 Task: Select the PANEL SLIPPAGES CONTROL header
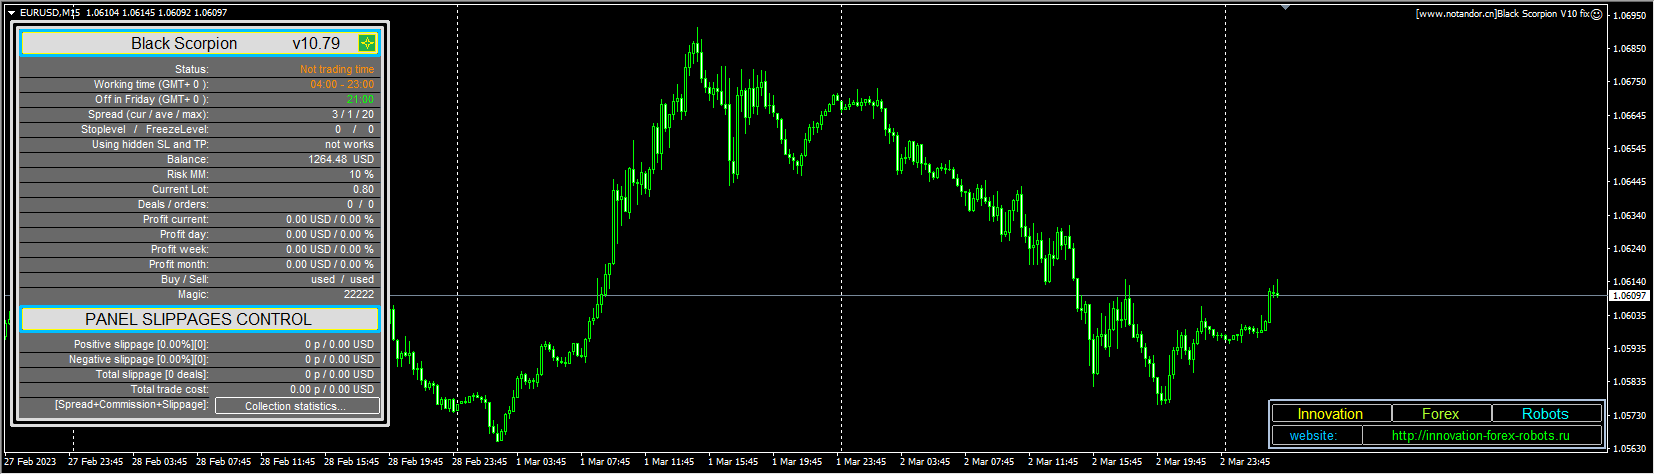199,319
